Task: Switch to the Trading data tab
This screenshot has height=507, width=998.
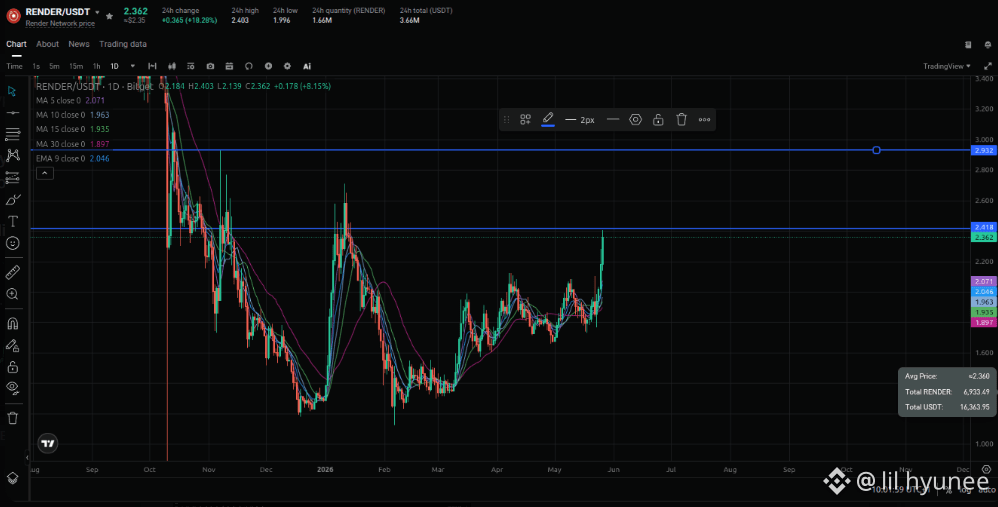Action: coord(123,44)
